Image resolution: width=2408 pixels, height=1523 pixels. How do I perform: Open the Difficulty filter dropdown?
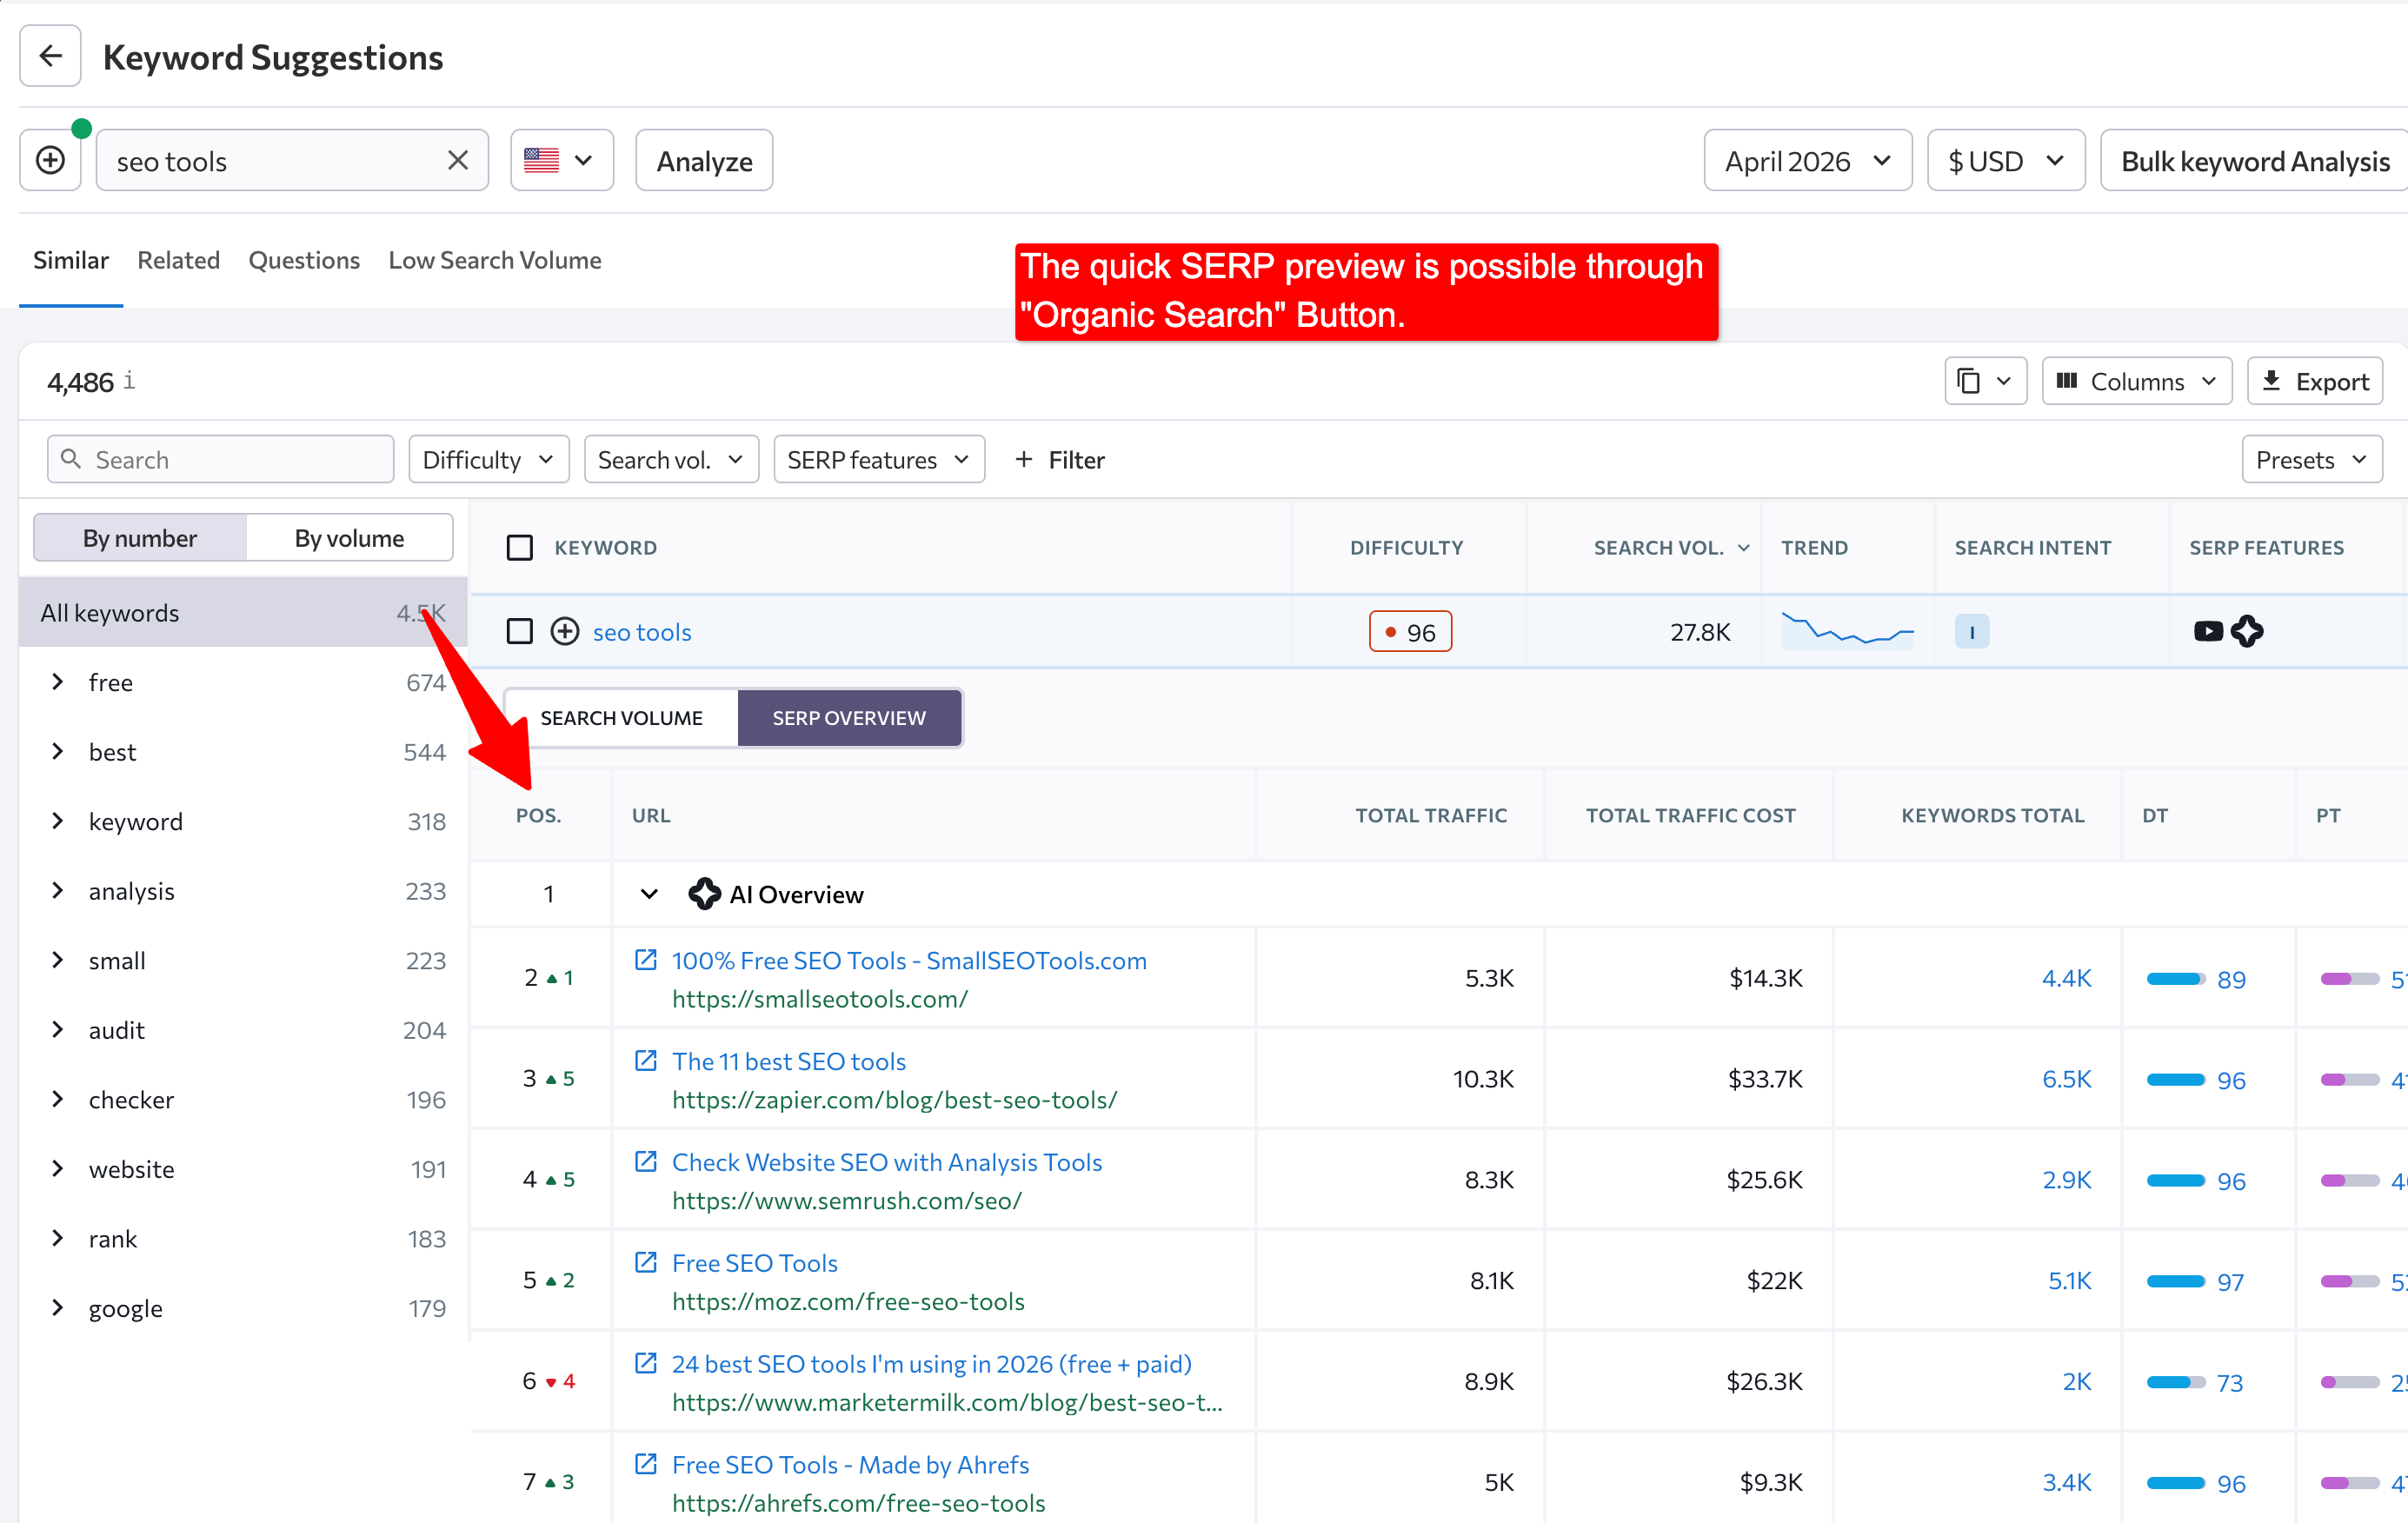coord(488,459)
